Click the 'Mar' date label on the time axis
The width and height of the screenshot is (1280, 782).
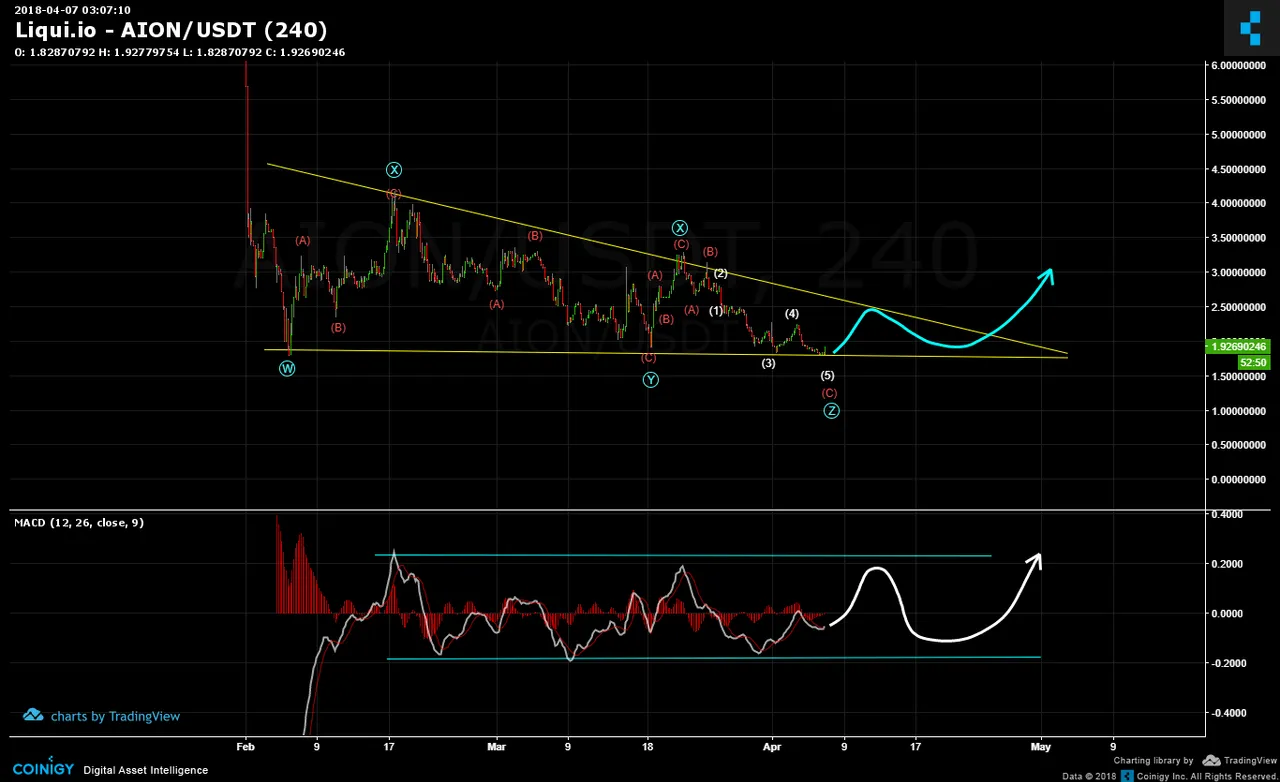[x=498, y=745]
